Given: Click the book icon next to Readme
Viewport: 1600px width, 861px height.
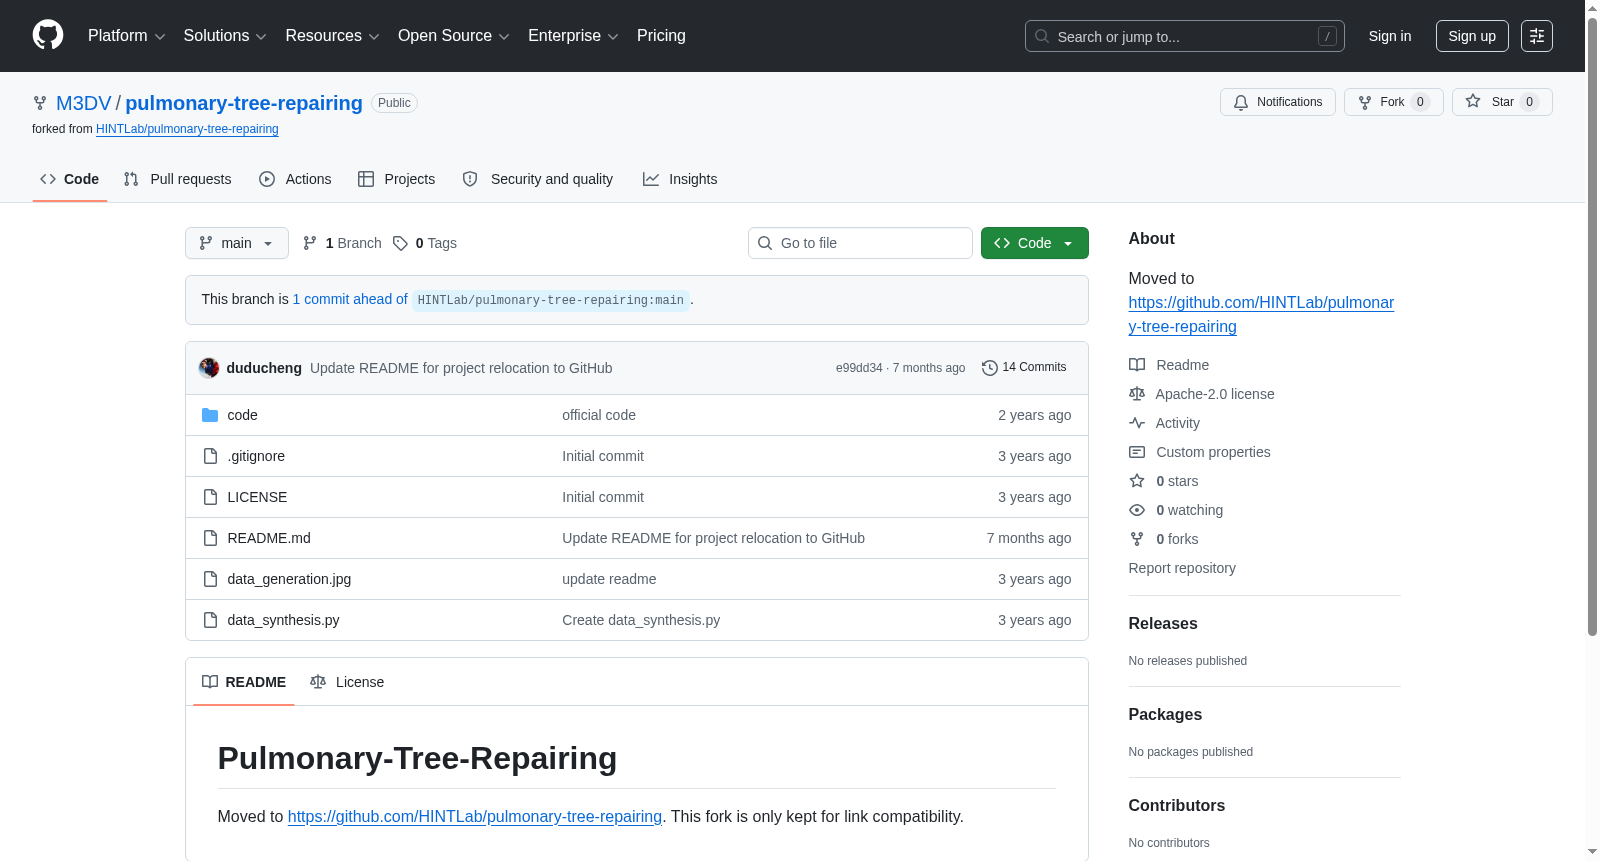Looking at the screenshot, I should (x=1137, y=365).
